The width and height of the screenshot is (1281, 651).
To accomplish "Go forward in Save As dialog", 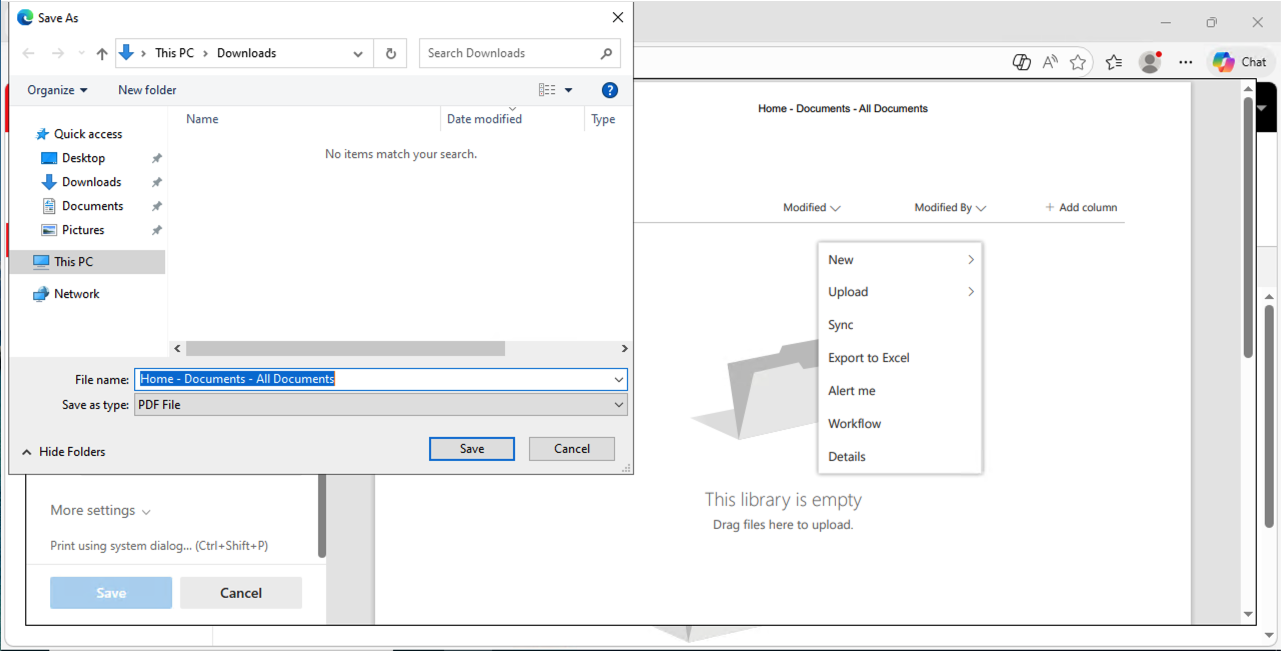I will point(58,53).
